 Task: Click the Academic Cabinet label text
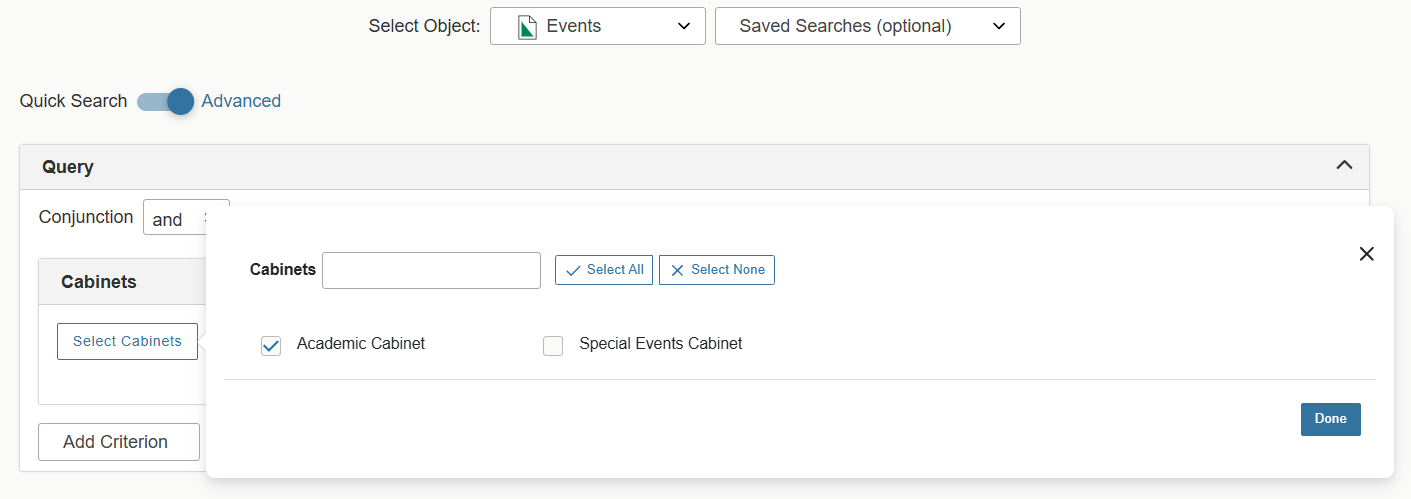tap(360, 344)
